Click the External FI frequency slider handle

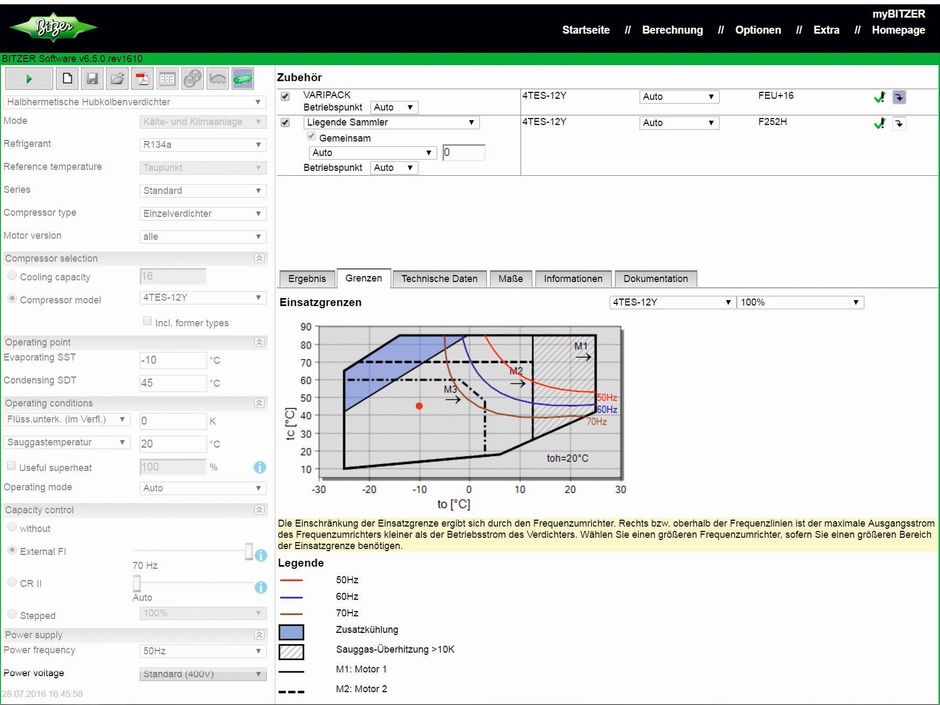click(249, 552)
